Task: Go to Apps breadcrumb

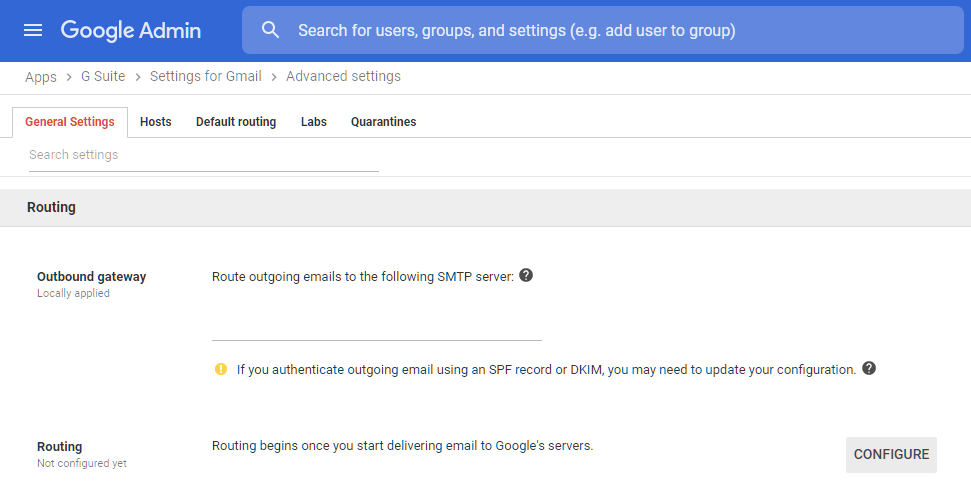Action: click(x=41, y=77)
